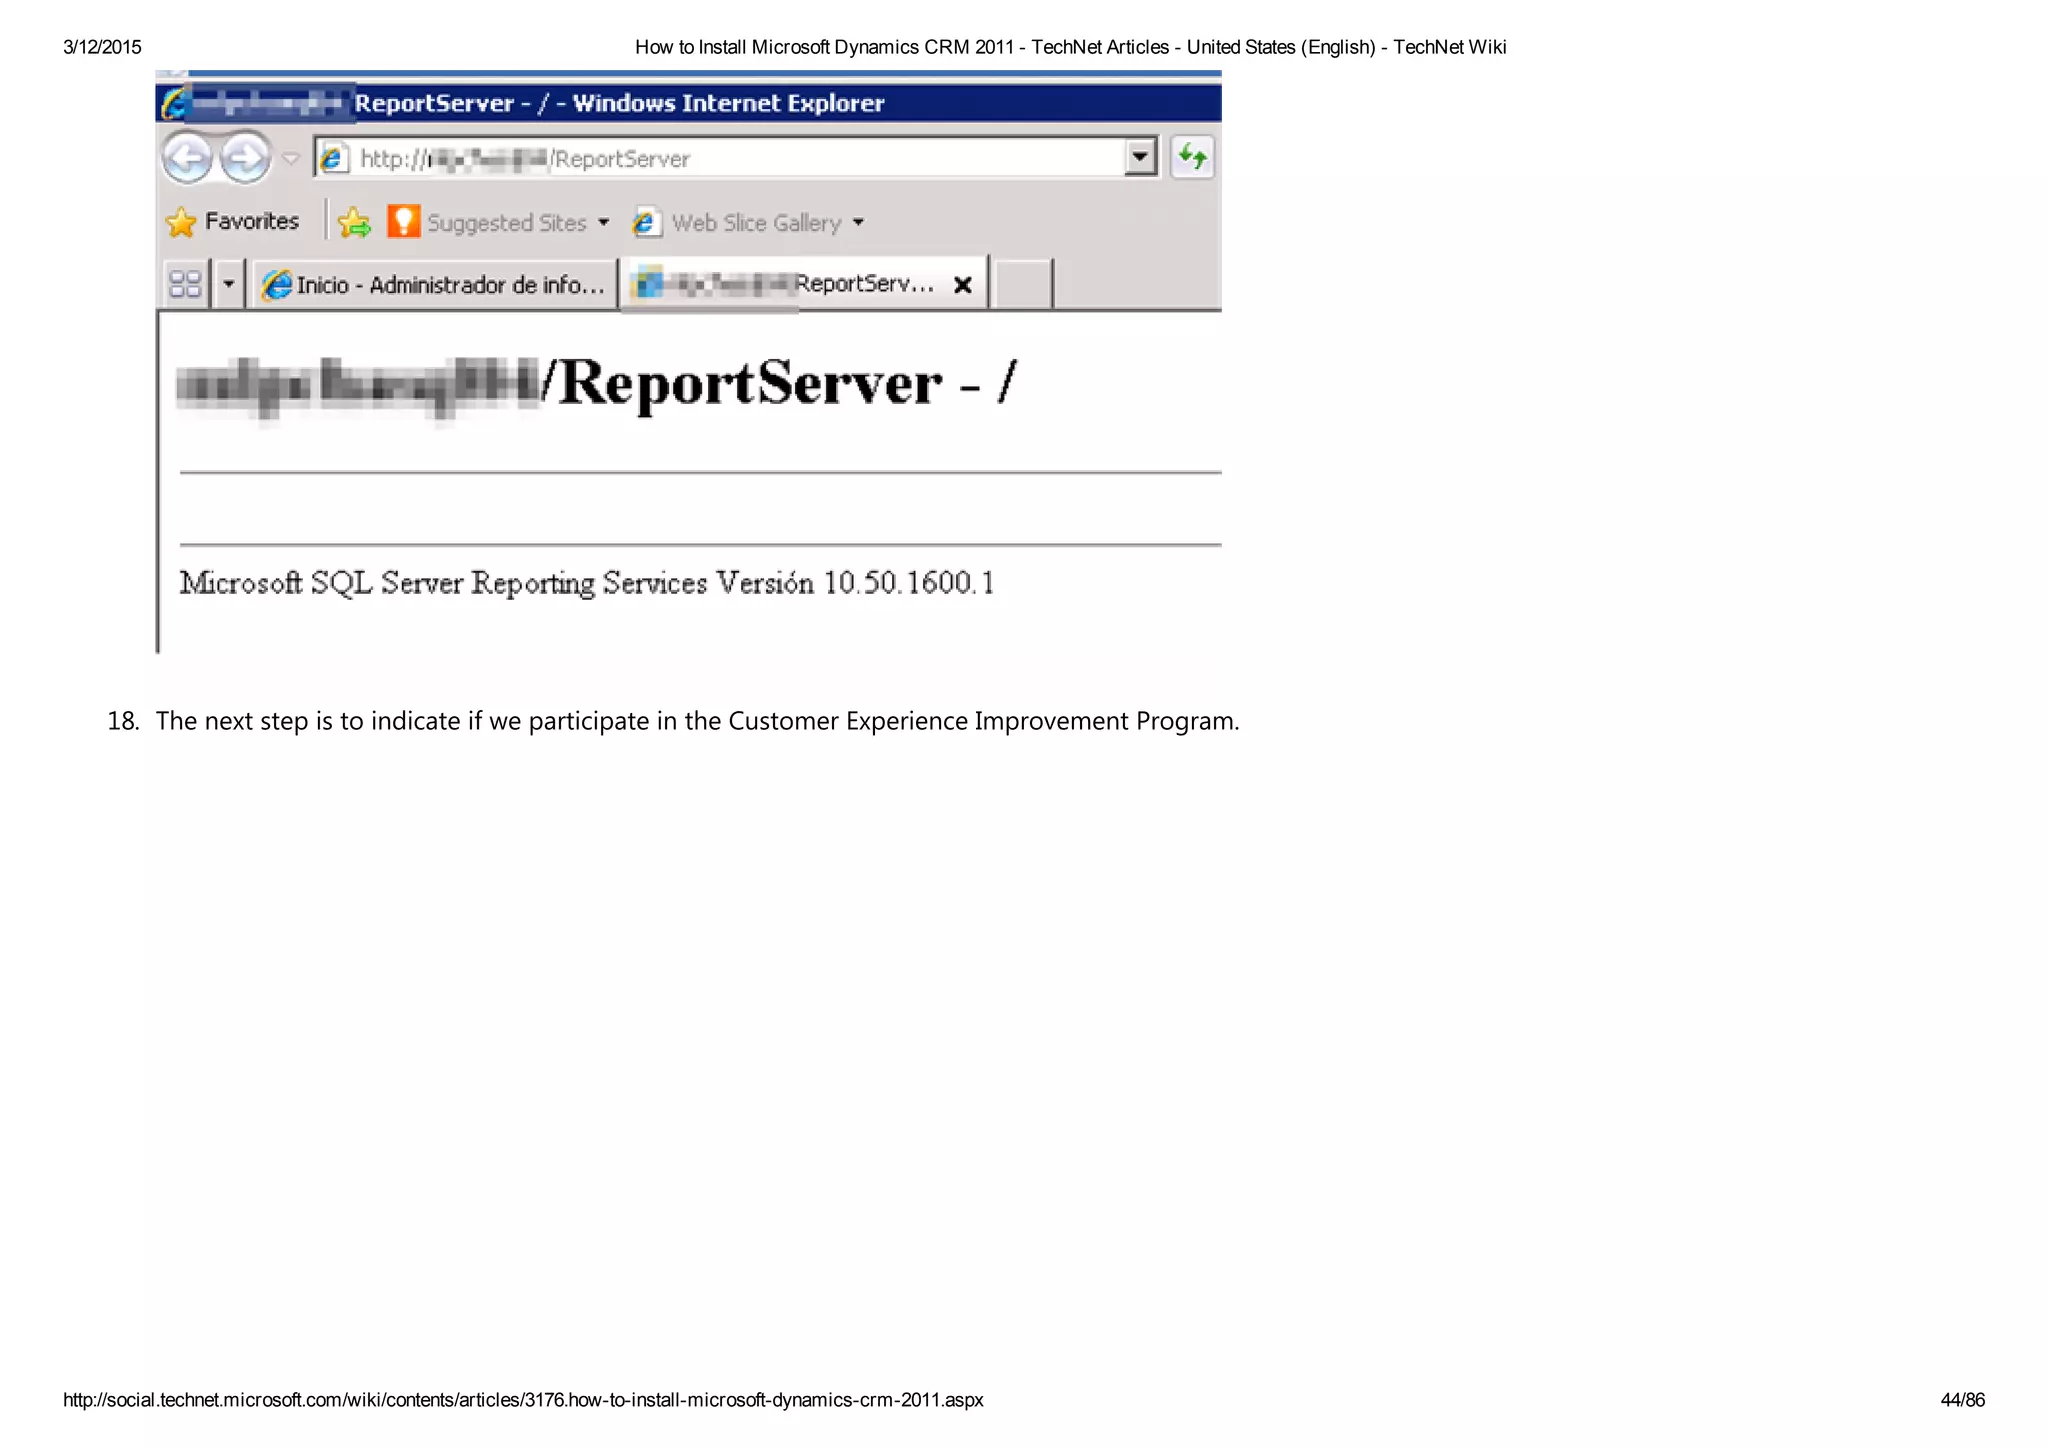Click the ReportServer URL address field
The width and height of the screenshot is (2048, 1448).
point(735,158)
